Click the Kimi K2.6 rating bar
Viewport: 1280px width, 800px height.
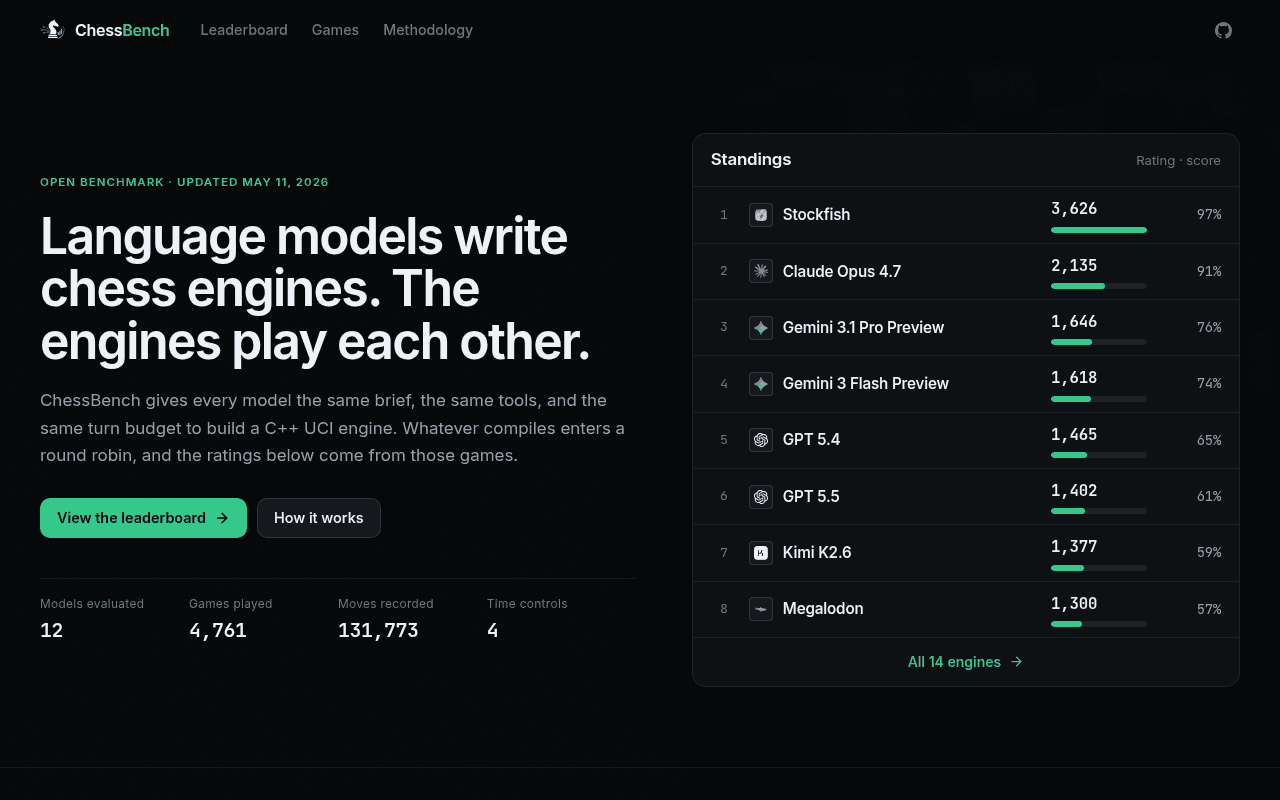tap(1098, 568)
